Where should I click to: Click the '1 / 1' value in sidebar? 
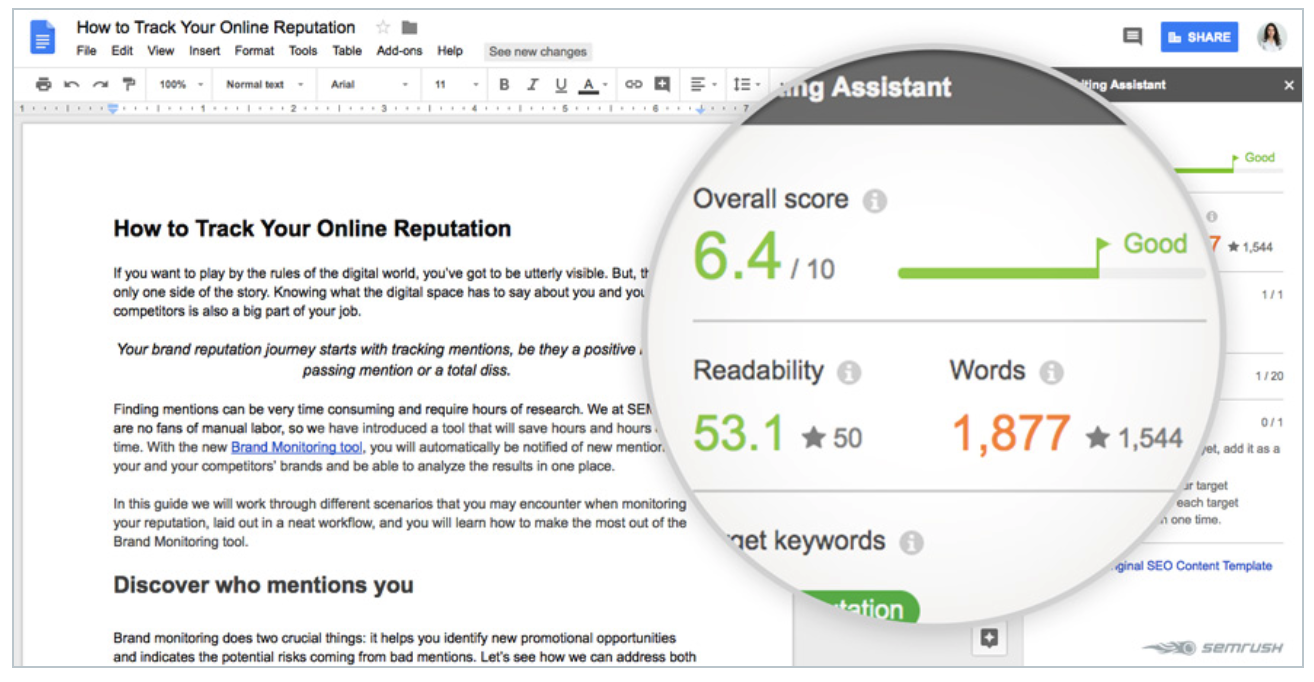(x=1272, y=295)
